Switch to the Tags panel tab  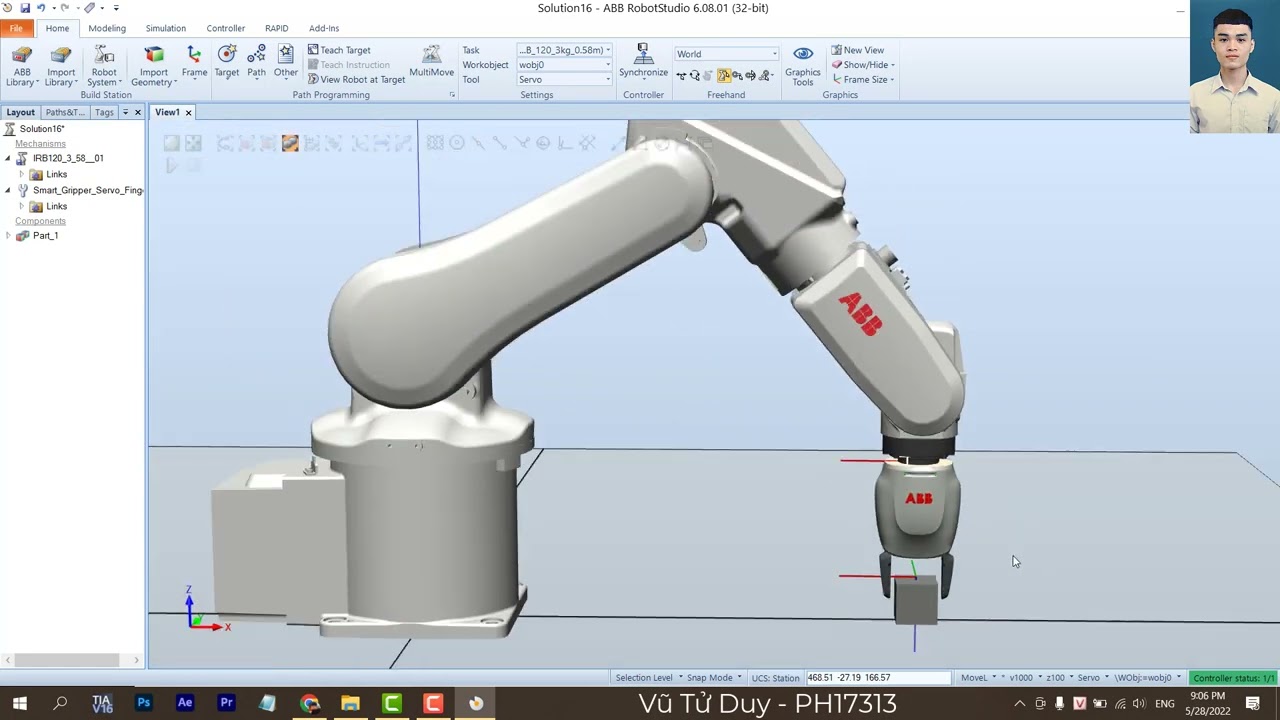pyautogui.click(x=104, y=112)
